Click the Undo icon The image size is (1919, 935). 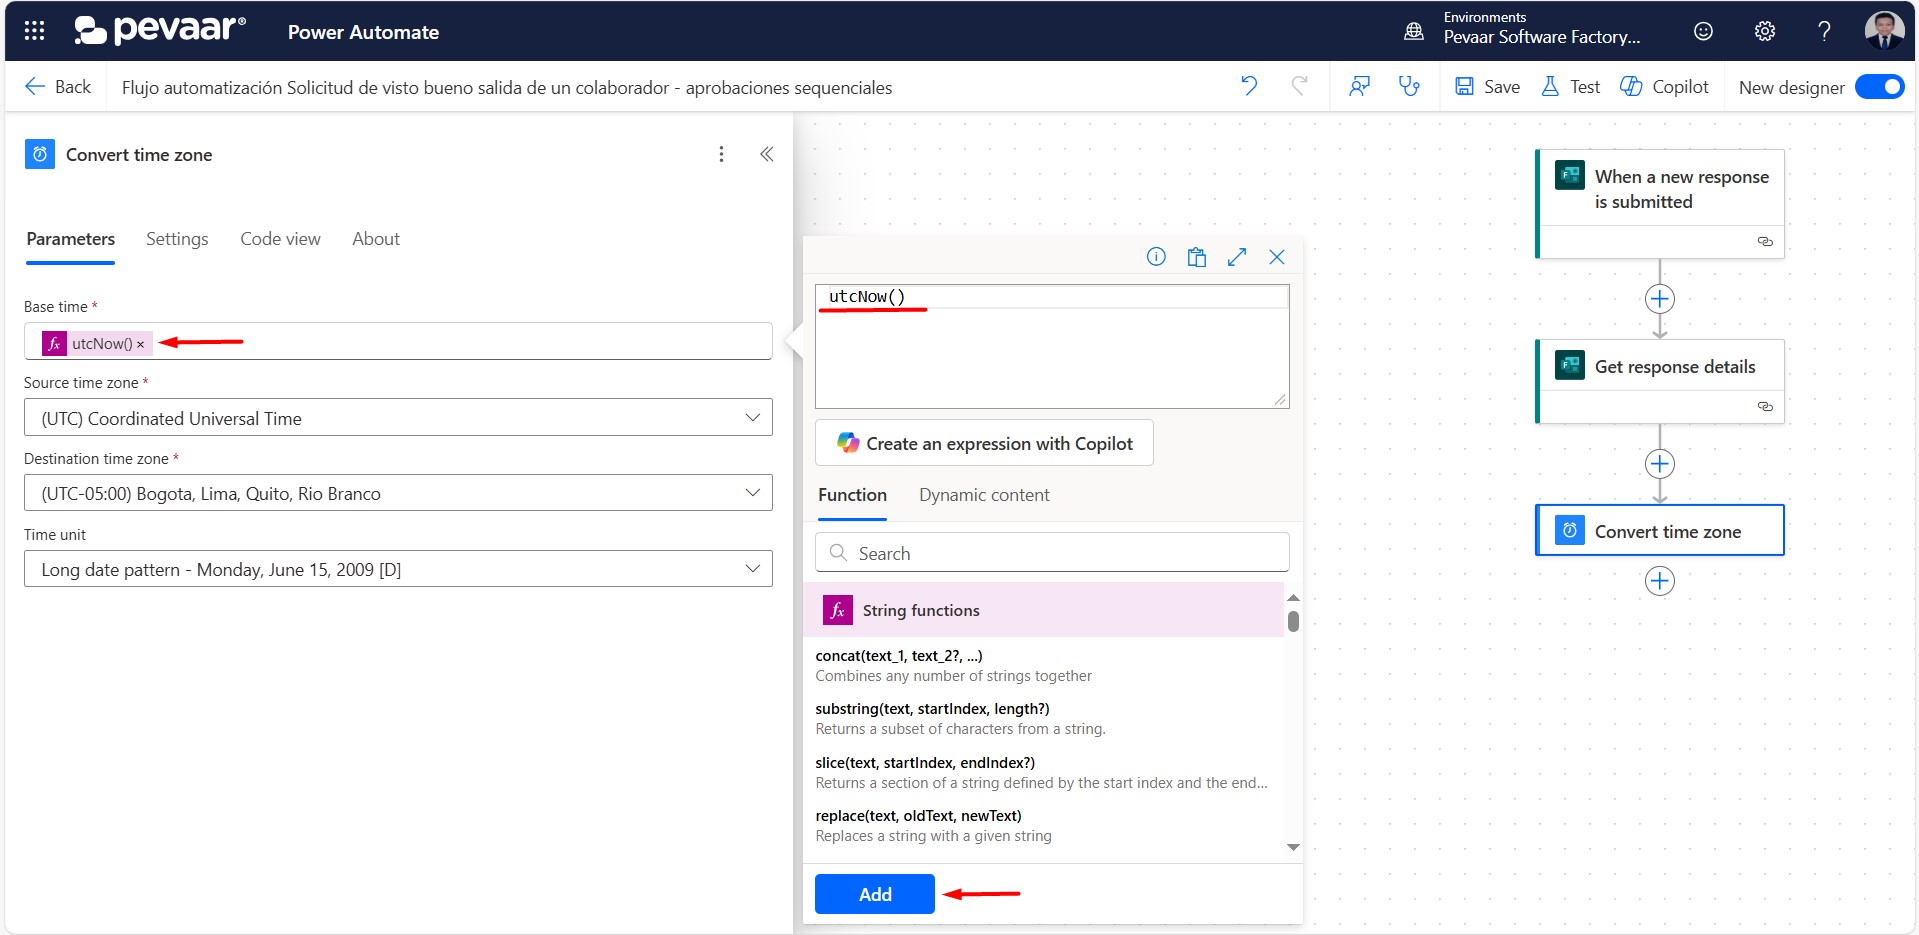coord(1249,86)
